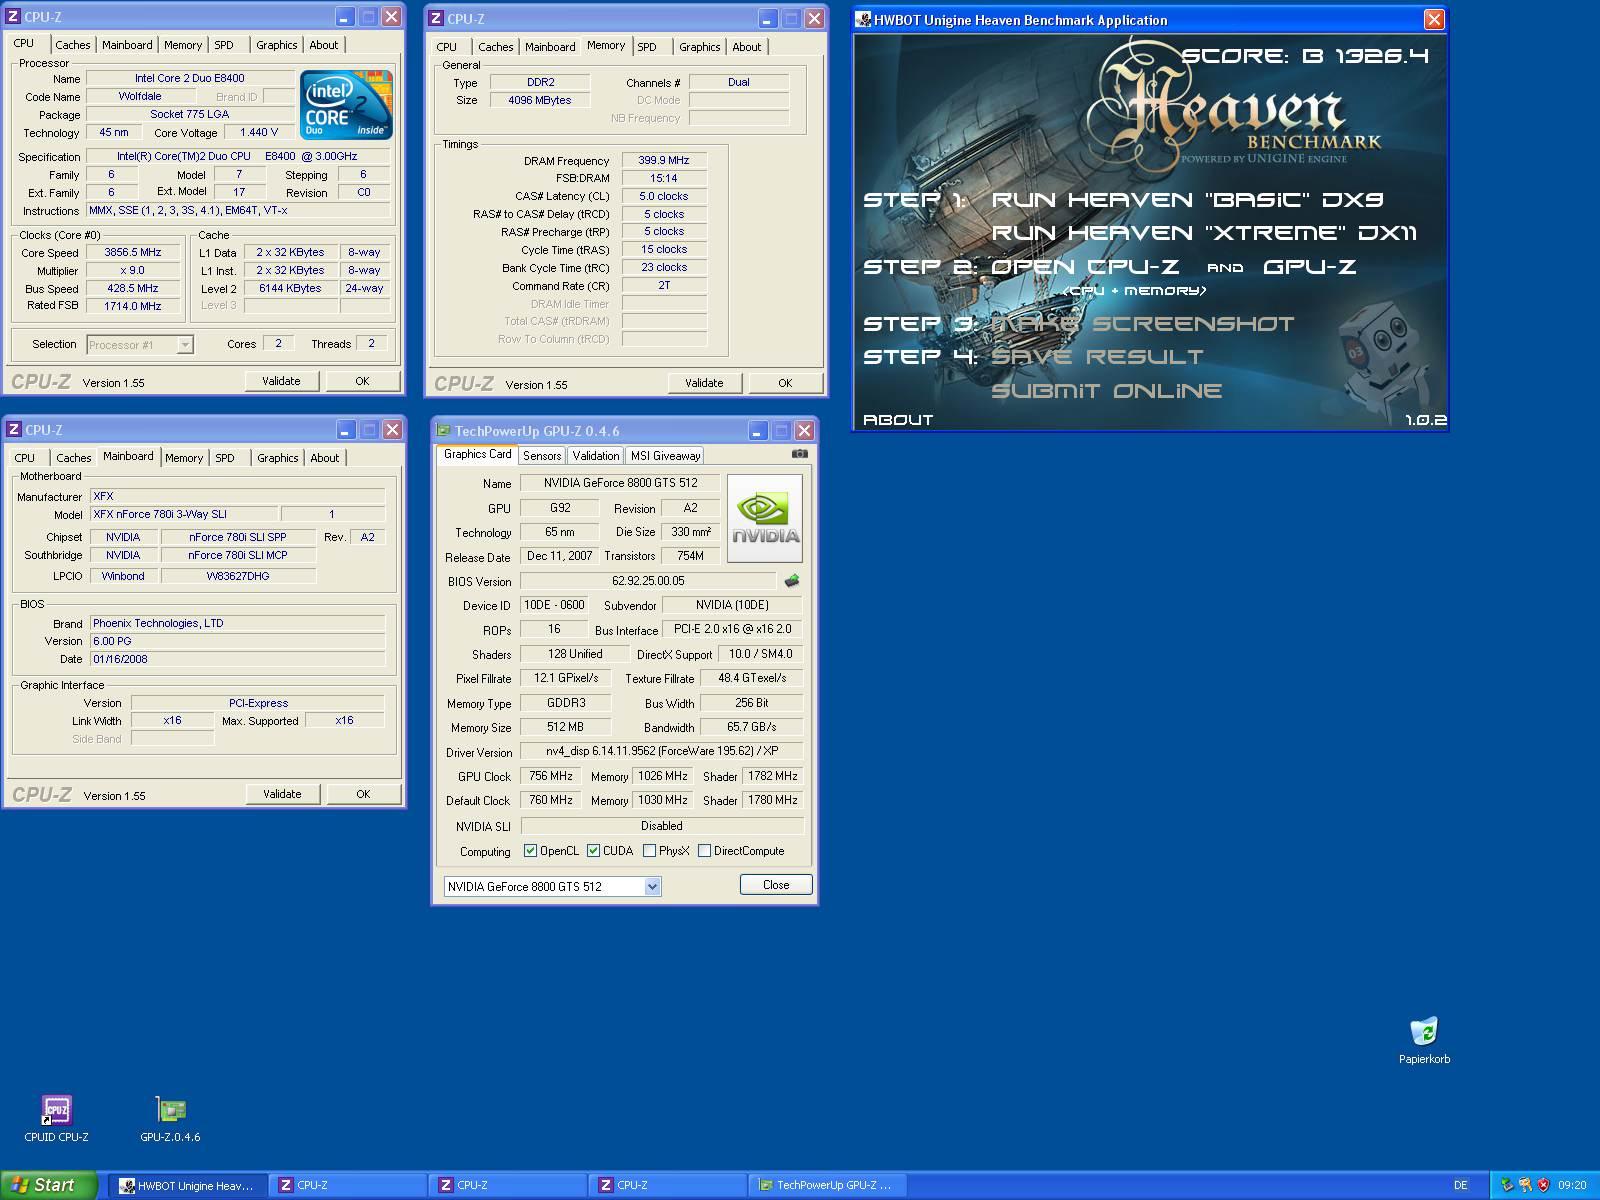The width and height of the screenshot is (1600, 1200).
Task: Open the About tab in CPU-Z Memory window
Action: click(747, 47)
